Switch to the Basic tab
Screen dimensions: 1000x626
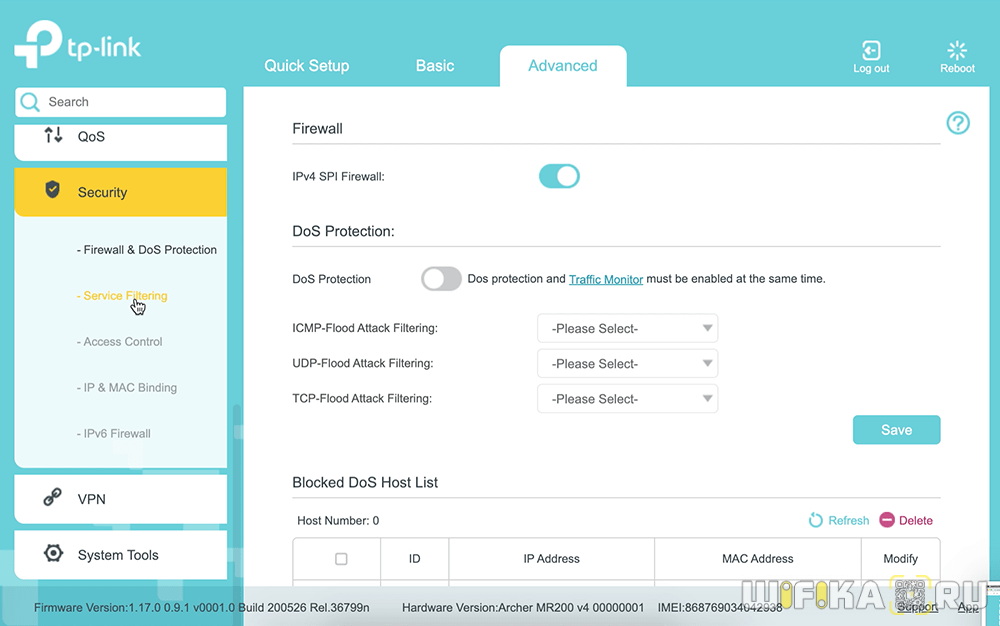point(435,66)
